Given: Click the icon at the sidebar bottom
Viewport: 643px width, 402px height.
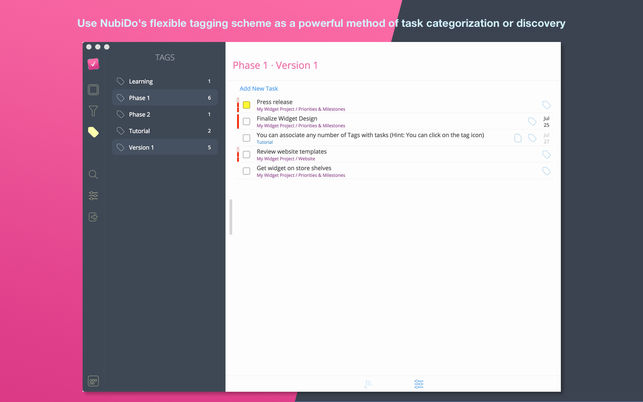Looking at the screenshot, I should [93, 381].
